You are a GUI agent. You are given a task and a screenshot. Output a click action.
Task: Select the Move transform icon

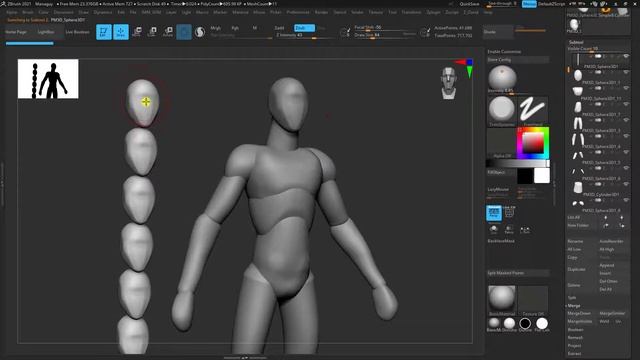coord(137,32)
